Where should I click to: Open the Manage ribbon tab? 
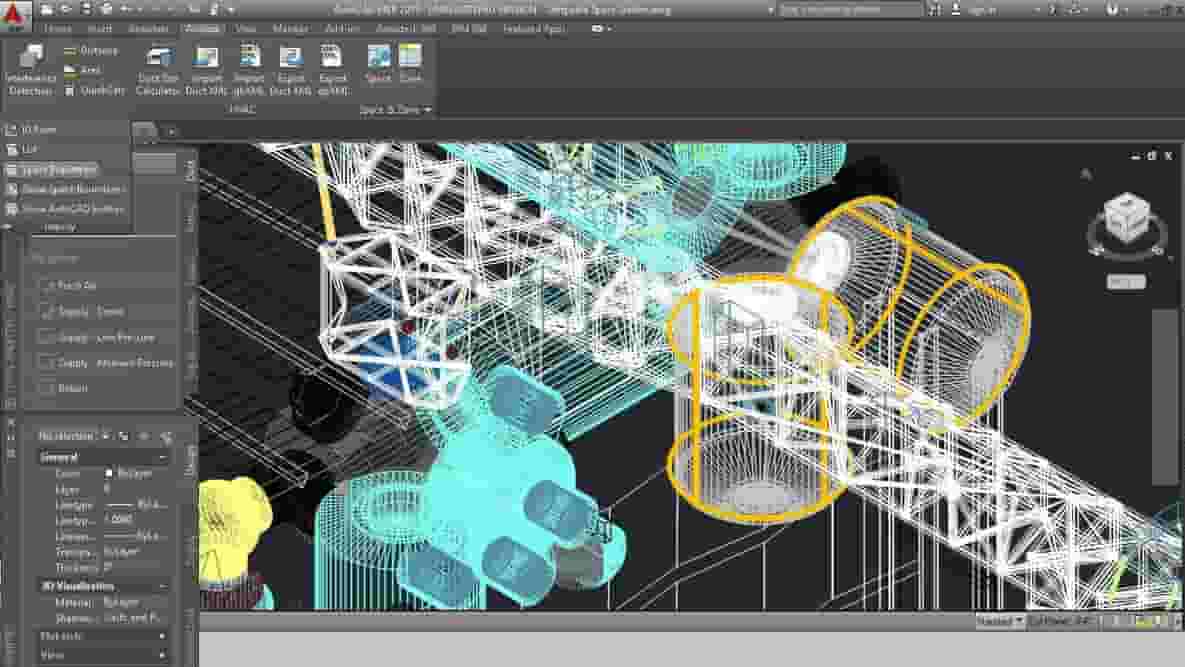(x=290, y=29)
